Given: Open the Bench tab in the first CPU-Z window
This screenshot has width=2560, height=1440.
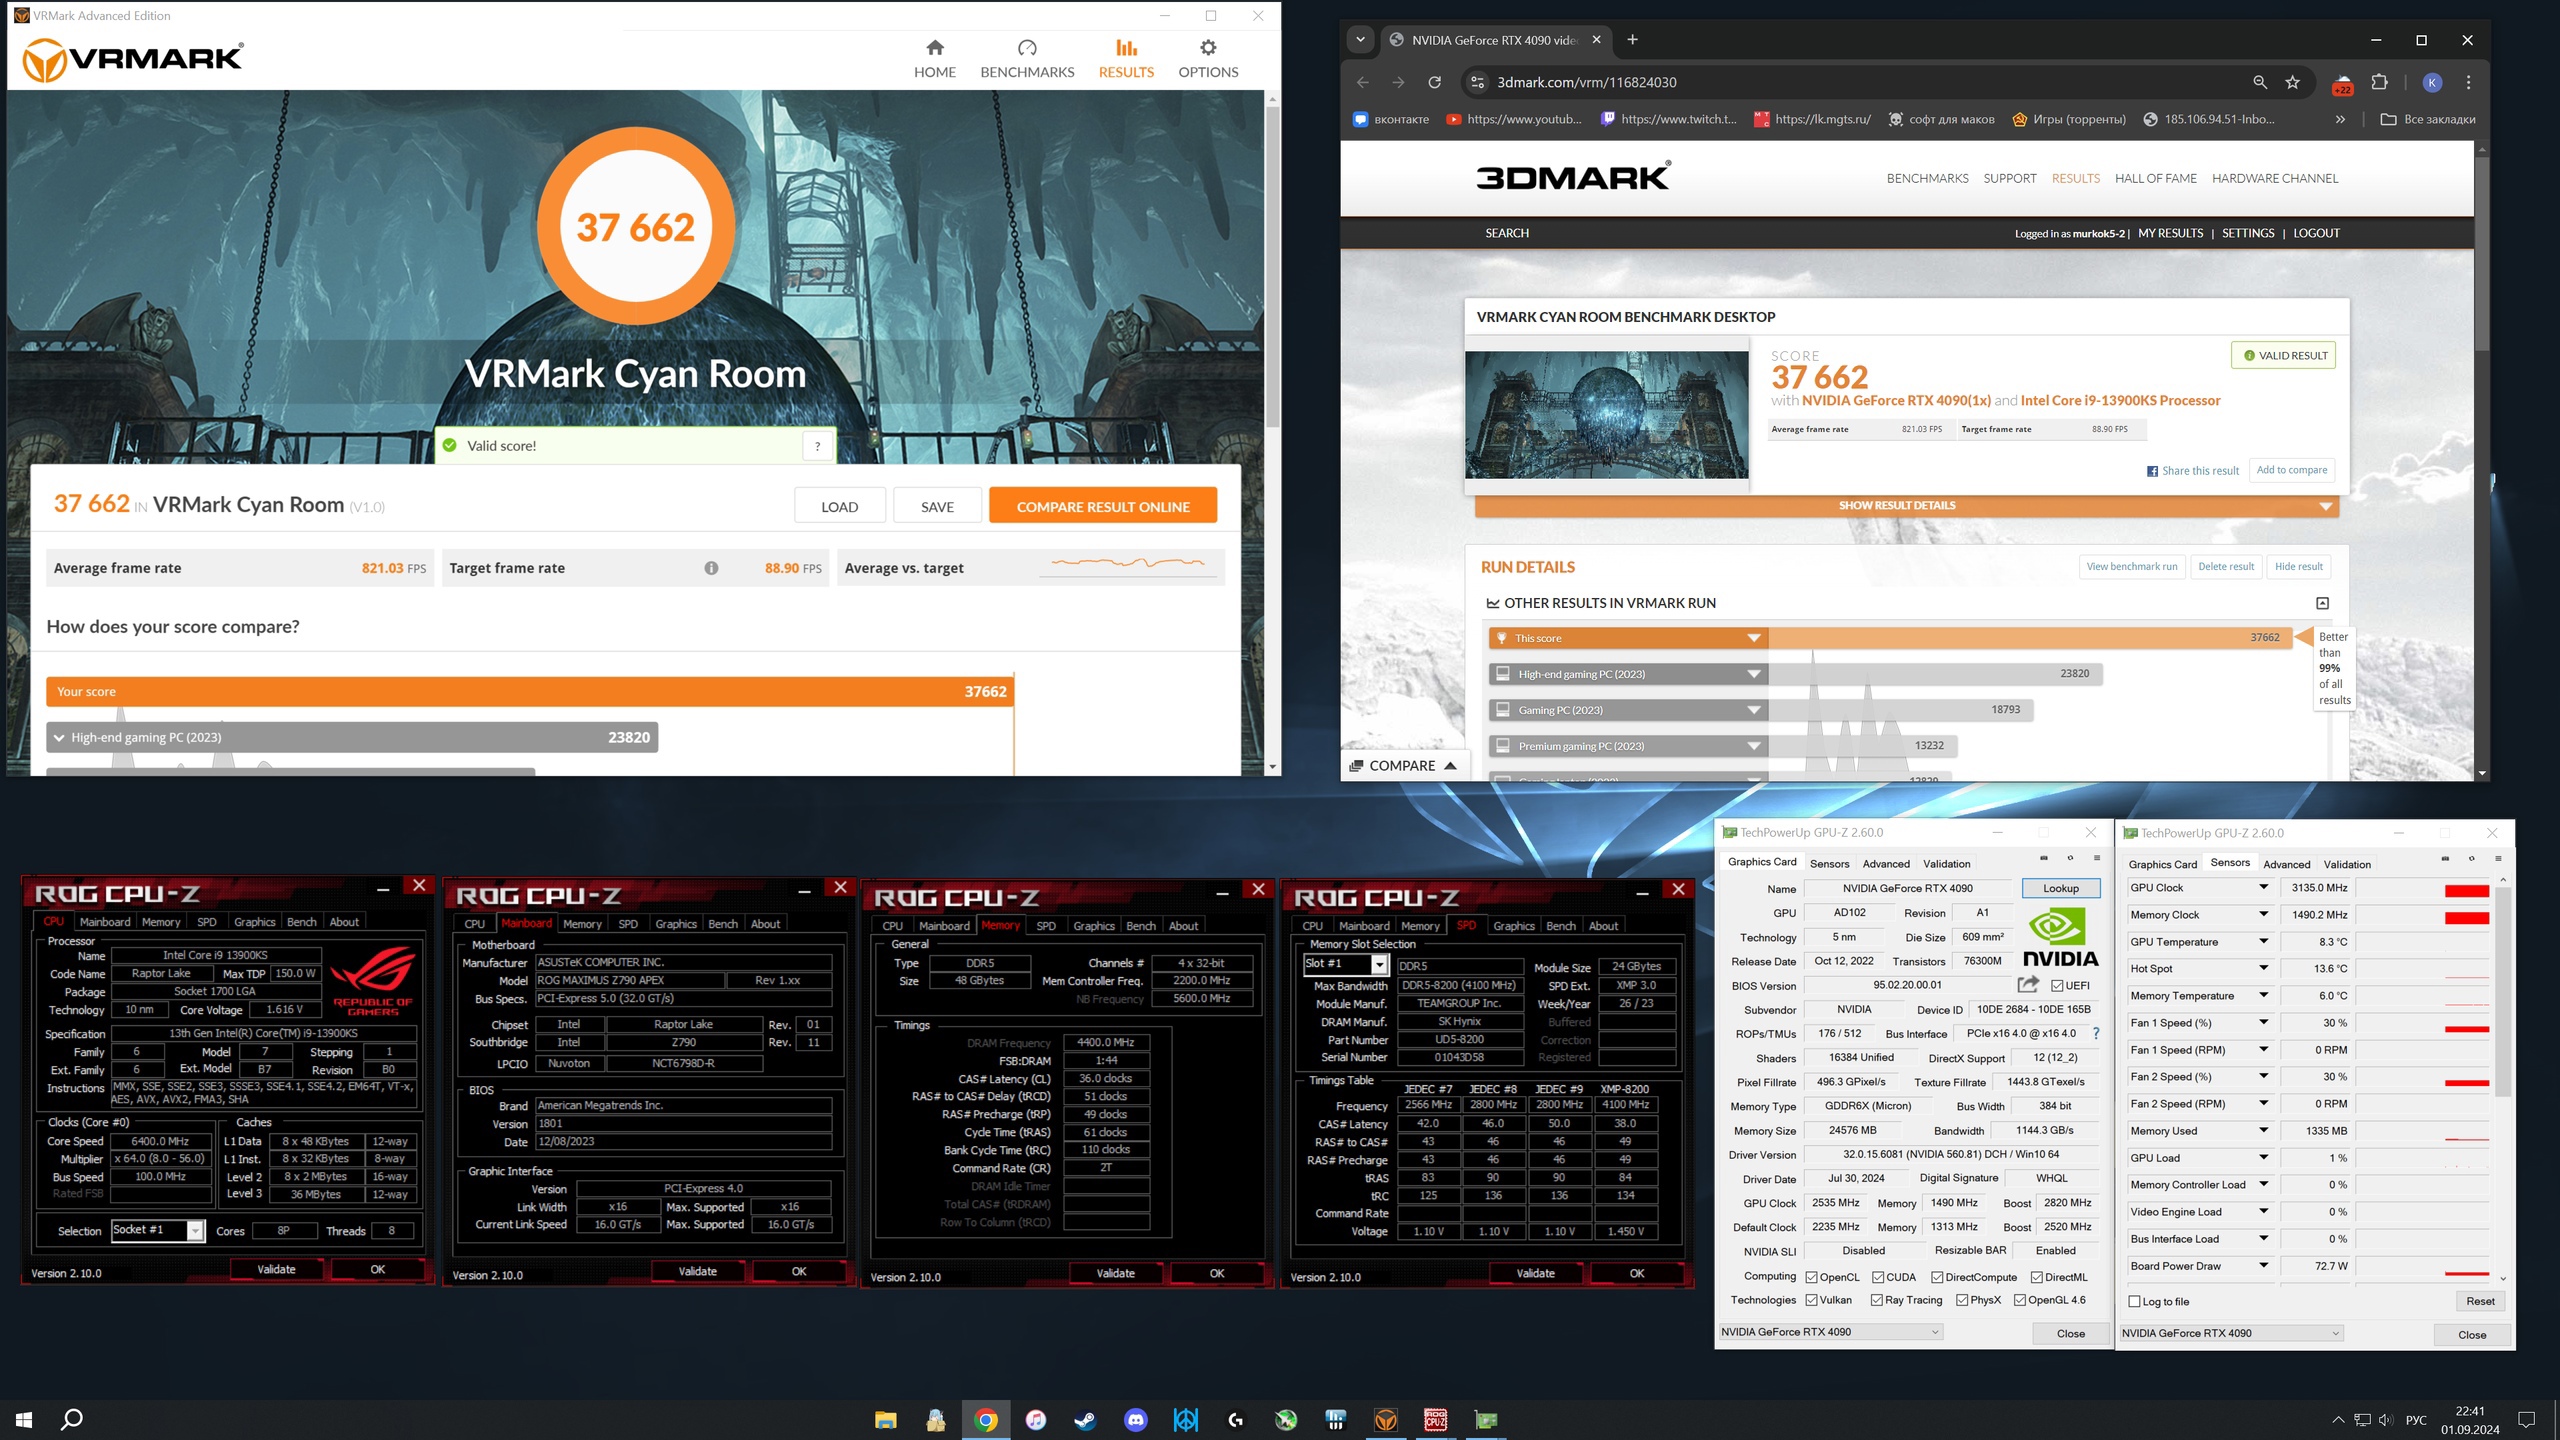Looking at the screenshot, I should pos(301,922).
